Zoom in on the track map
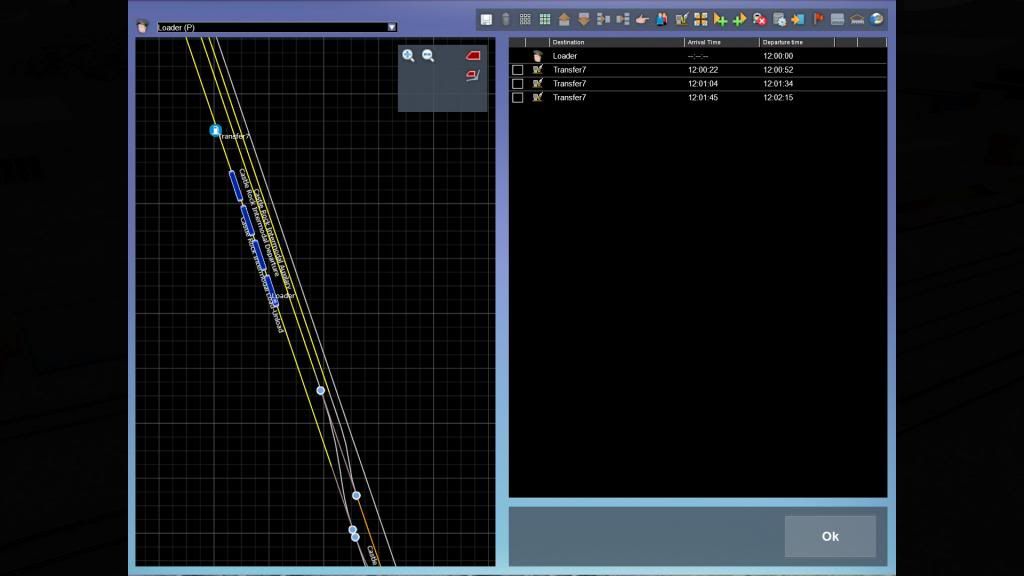The image size is (1024, 576). tap(408, 56)
